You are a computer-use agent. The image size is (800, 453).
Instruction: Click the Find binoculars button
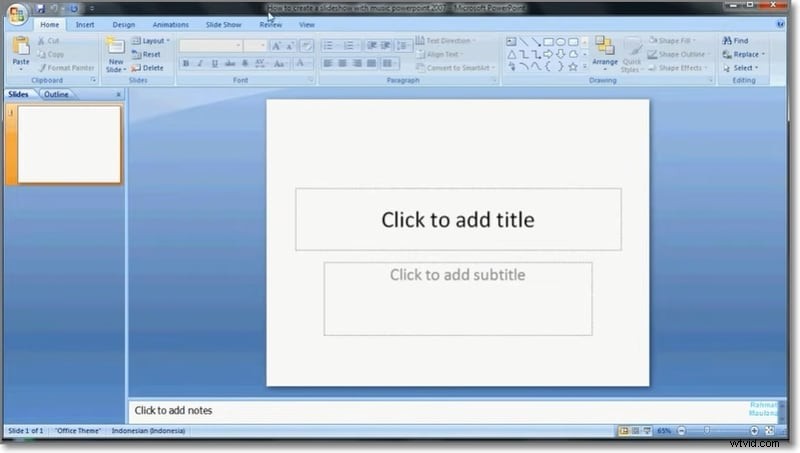point(735,41)
